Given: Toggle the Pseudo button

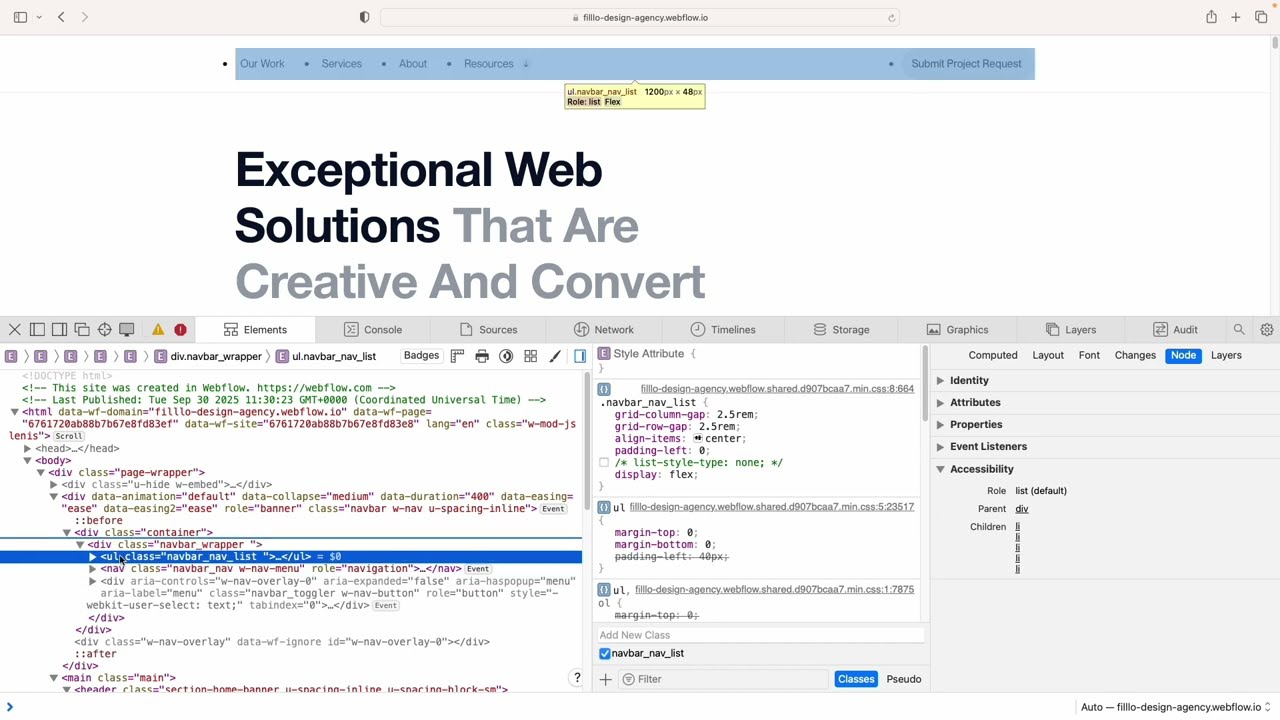Looking at the screenshot, I should [904, 679].
